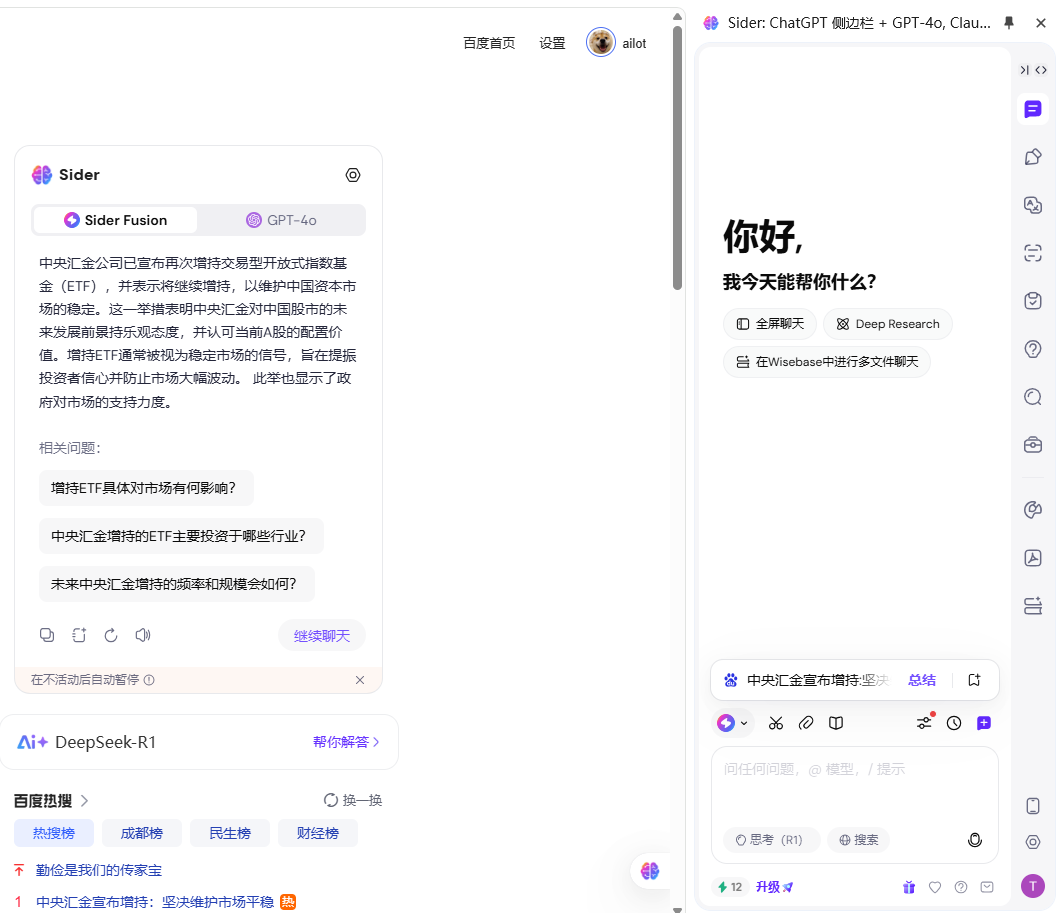This screenshot has width=1061, height=913.
Task: Click the paperclip attach file icon
Action: [806, 723]
